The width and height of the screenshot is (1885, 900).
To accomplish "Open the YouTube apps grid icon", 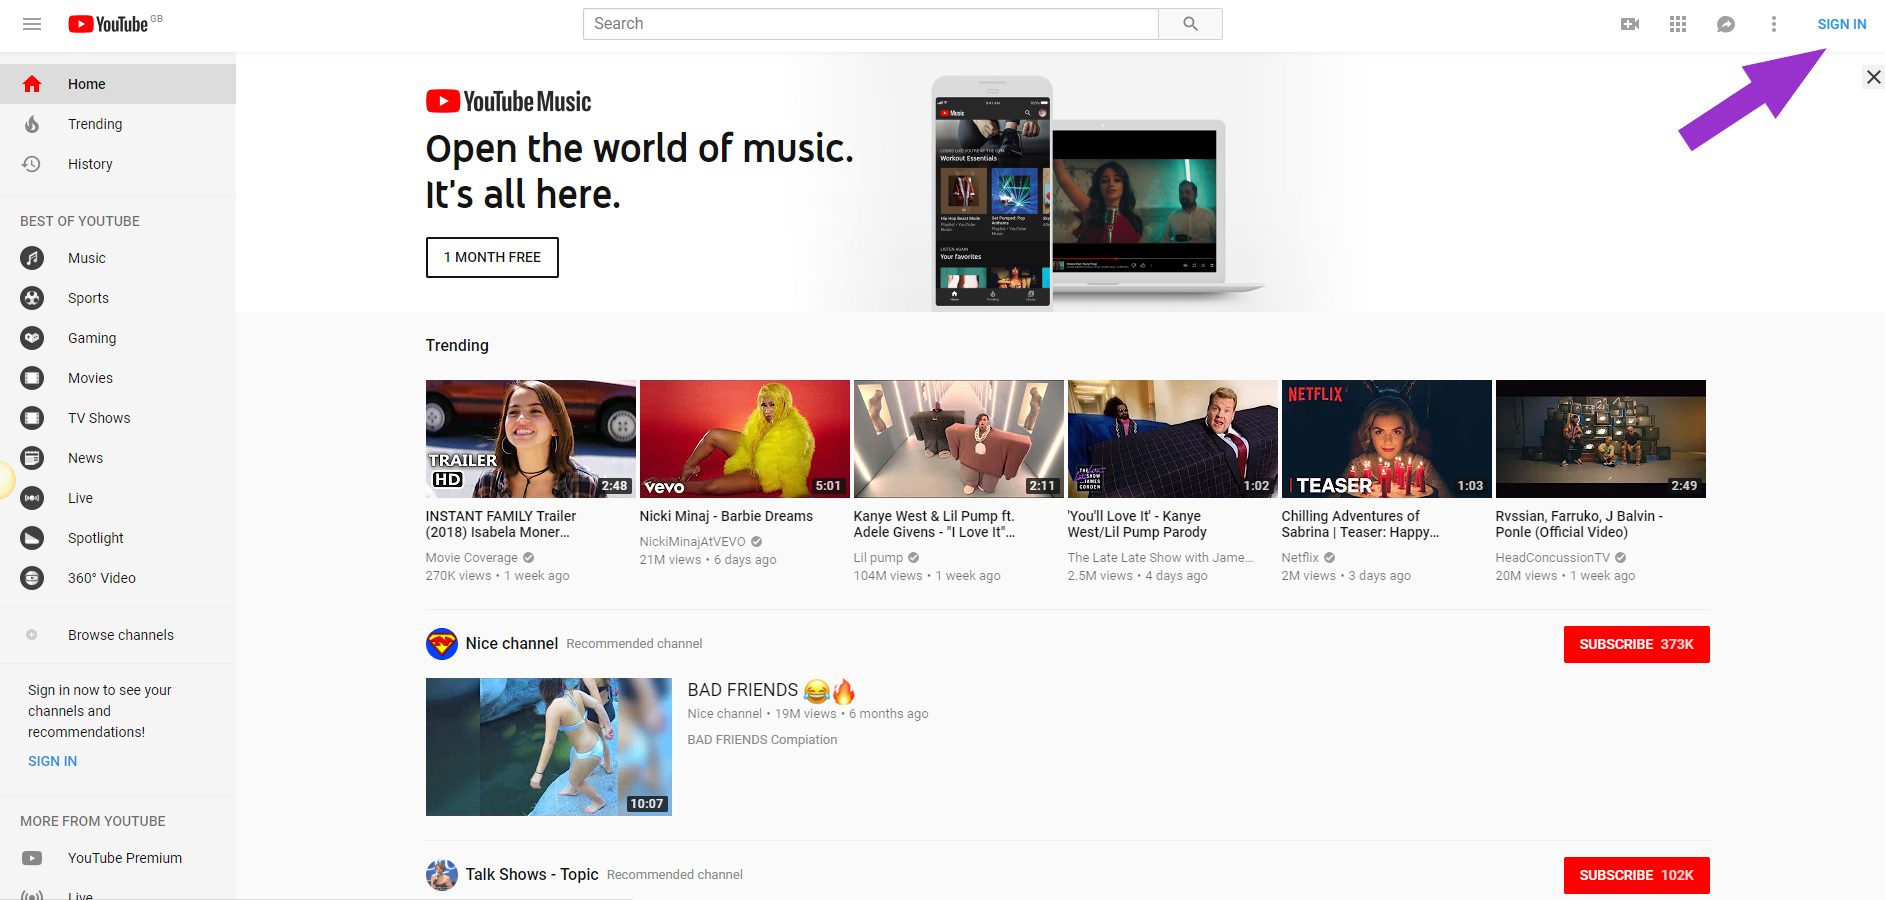I will (1678, 24).
